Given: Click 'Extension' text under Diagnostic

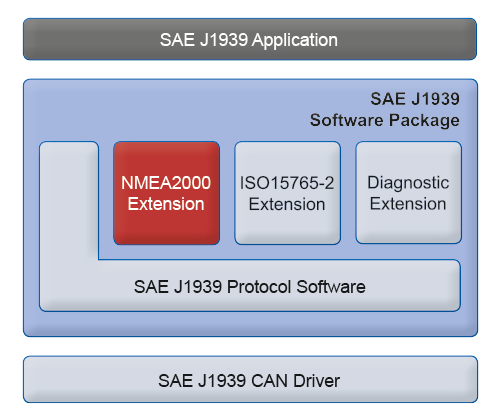Looking at the screenshot, I should (x=408, y=204).
